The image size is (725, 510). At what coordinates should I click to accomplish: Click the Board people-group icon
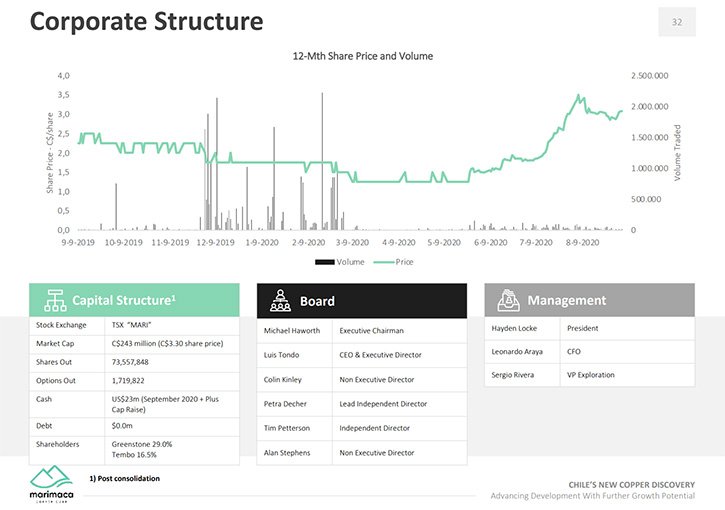(x=280, y=301)
